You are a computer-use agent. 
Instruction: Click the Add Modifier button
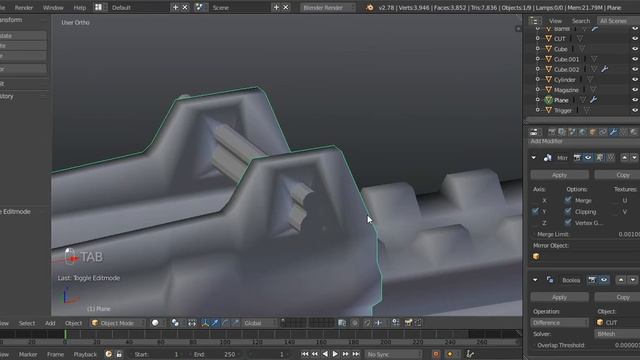(584, 141)
